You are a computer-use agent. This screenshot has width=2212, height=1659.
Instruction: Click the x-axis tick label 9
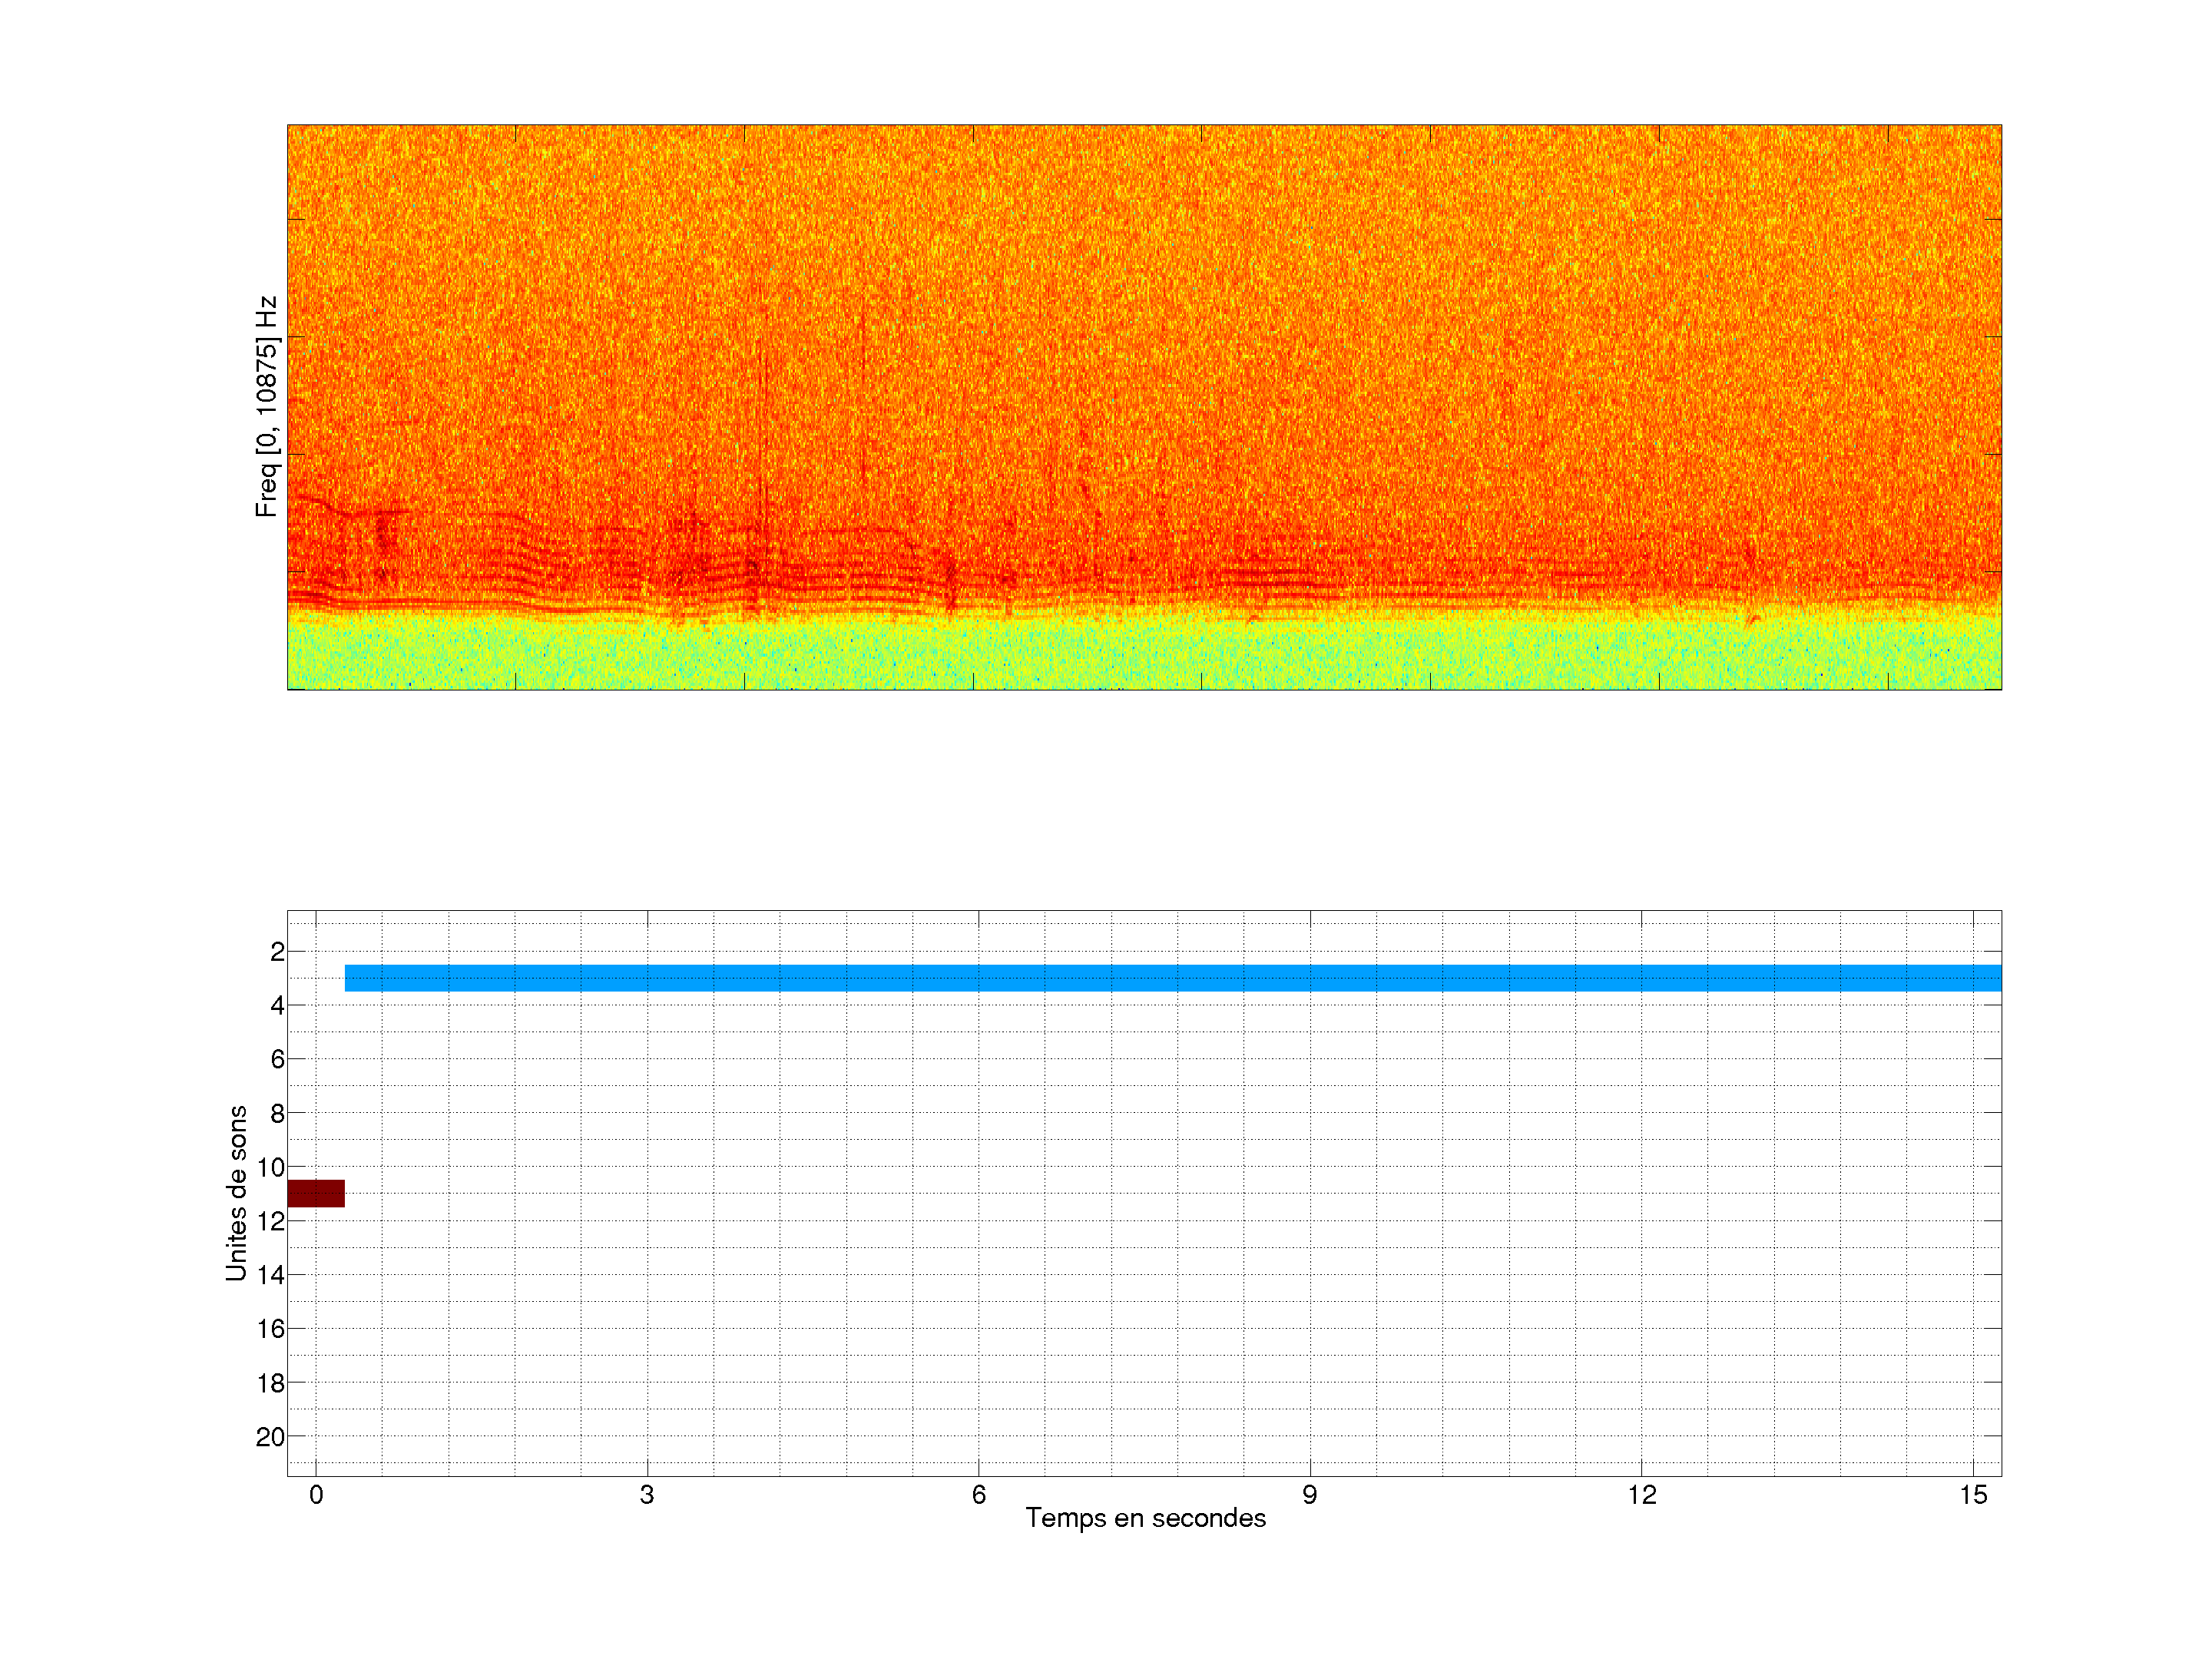[x=1309, y=1495]
